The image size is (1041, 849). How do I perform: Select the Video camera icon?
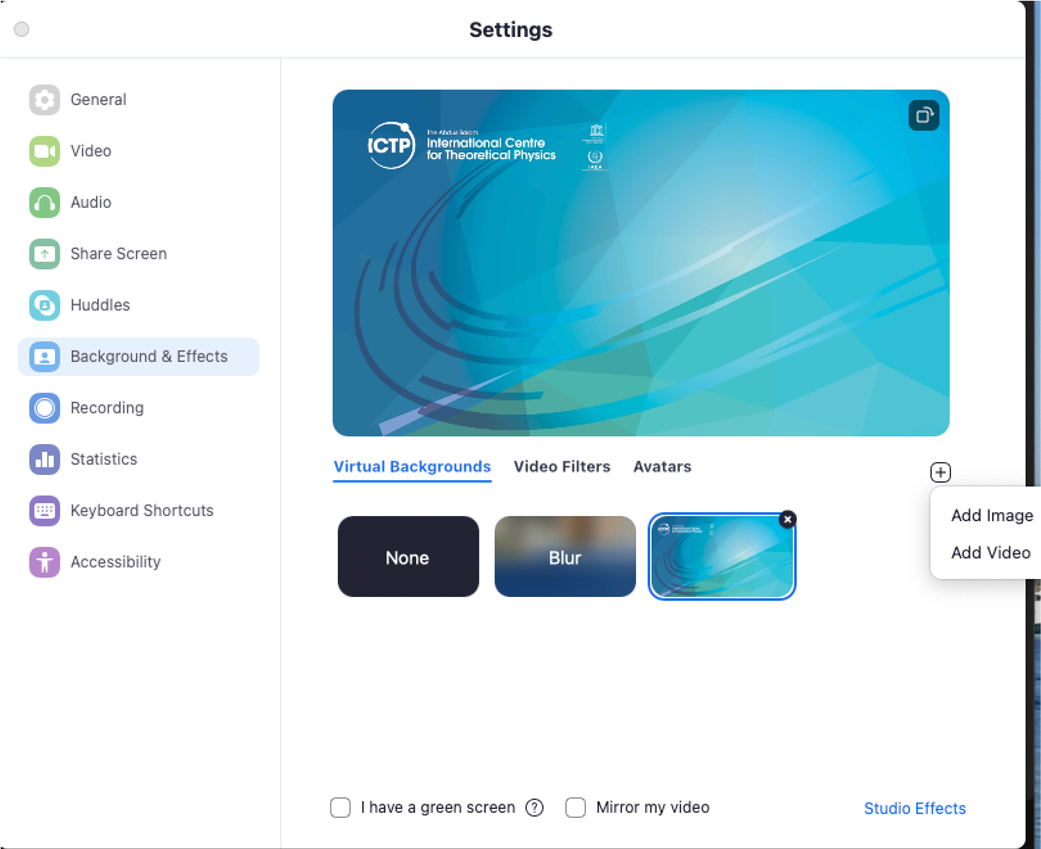coord(44,151)
